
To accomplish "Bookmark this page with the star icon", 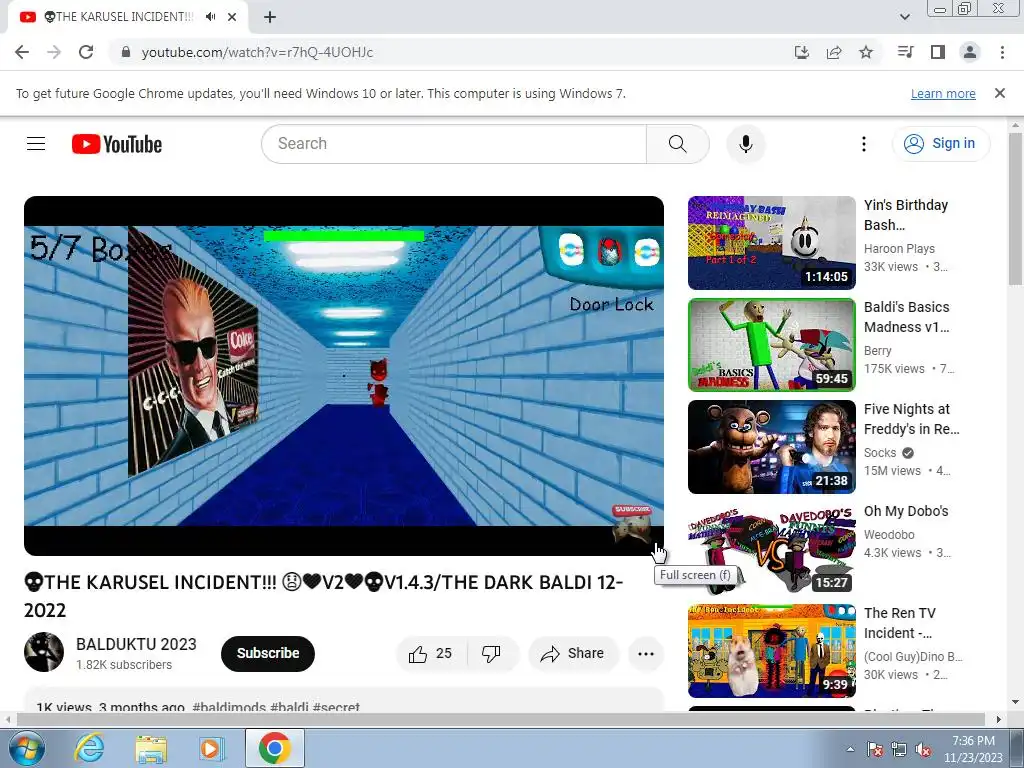I will pyautogui.click(x=866, y=52).
